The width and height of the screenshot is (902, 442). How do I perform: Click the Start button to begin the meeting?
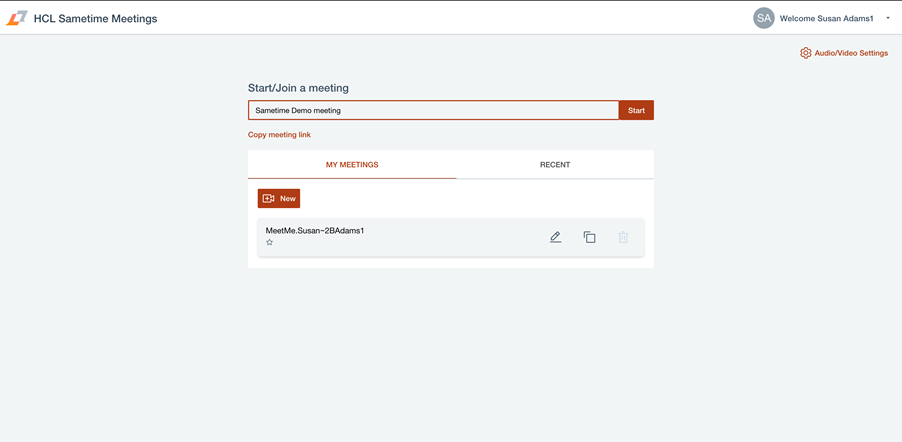pyautogui.click(x=636, y=110)
